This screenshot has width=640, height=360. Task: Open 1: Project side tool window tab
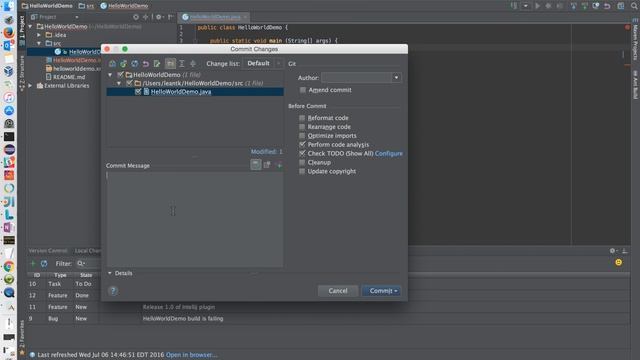[22, 30]
